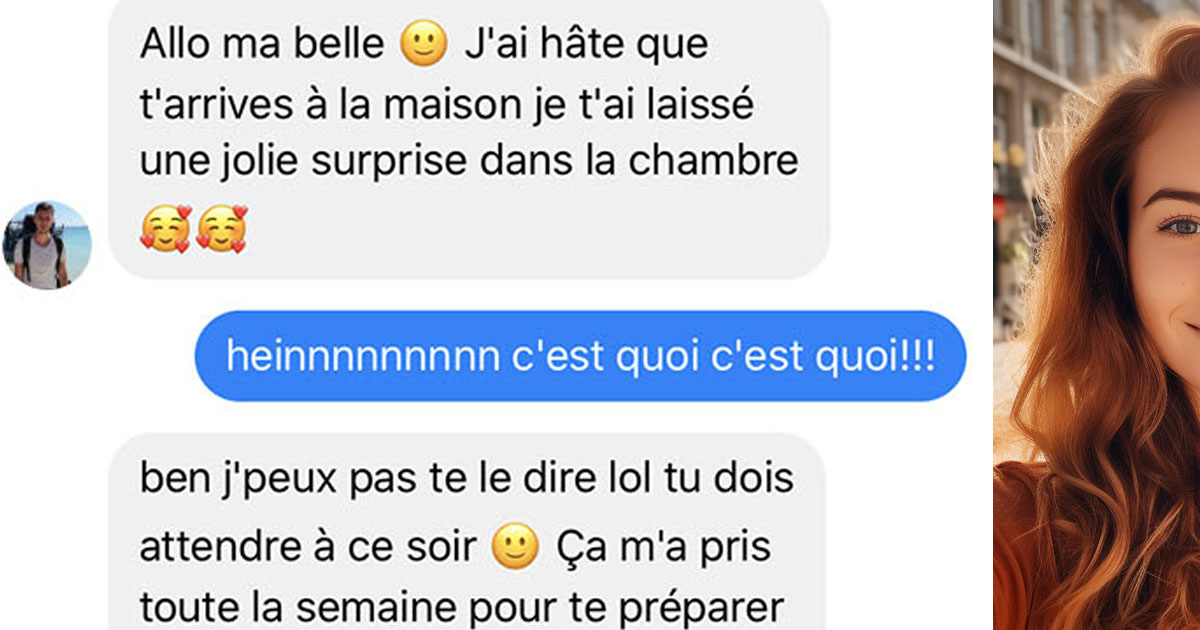Click the smiley emoji after "Allo ma belle"
This screenshot has width=1200, height=630.
(x=423, y=45)
